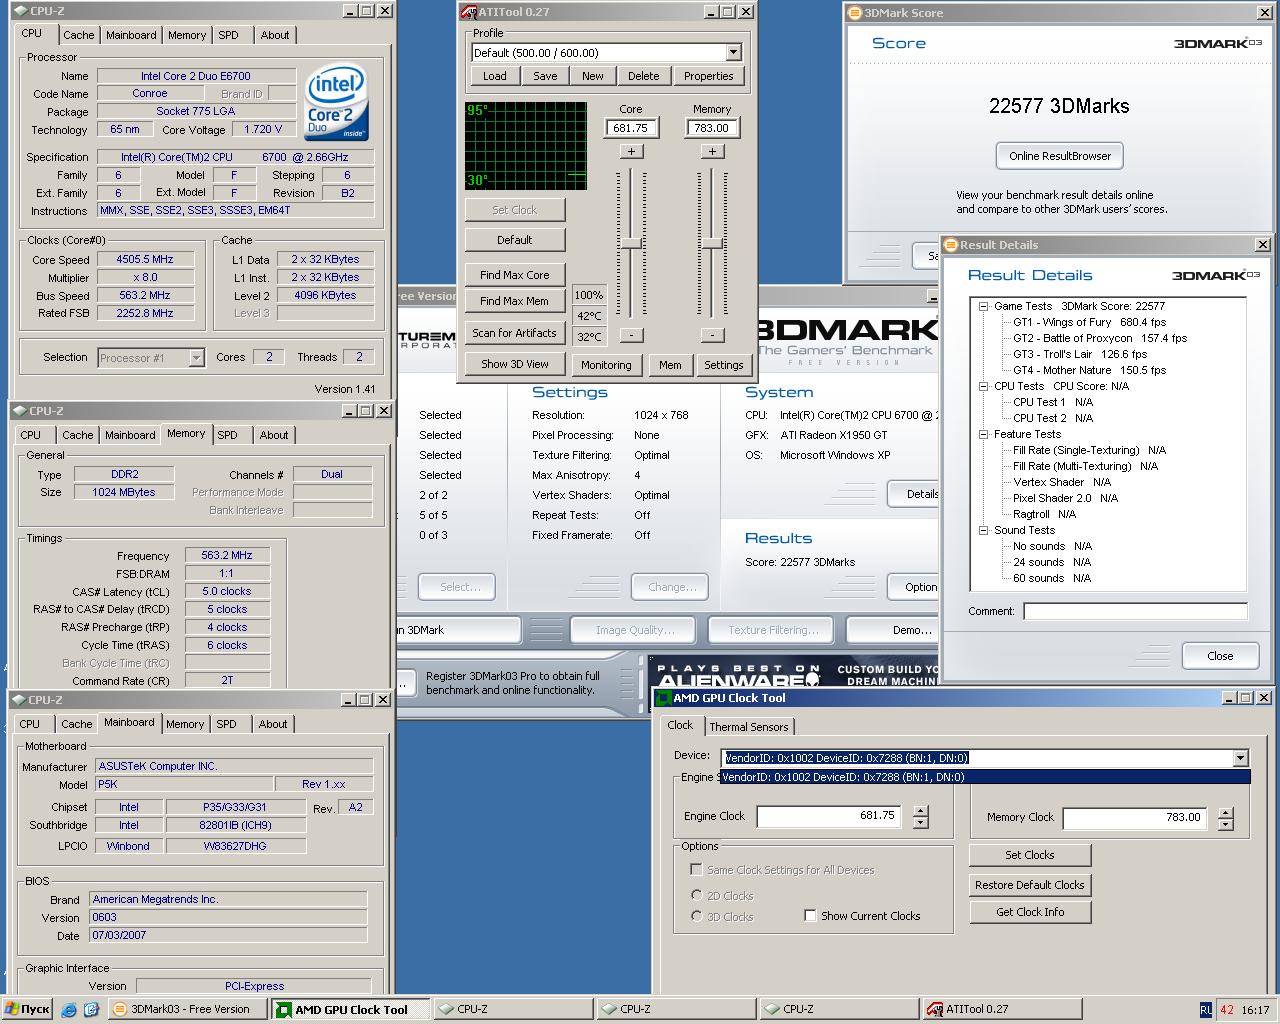Image resolution: width=1280 pixels, height=1024 pixels.
Task: Collapse the CPU Tests tree node
Action: coord(983,386)
